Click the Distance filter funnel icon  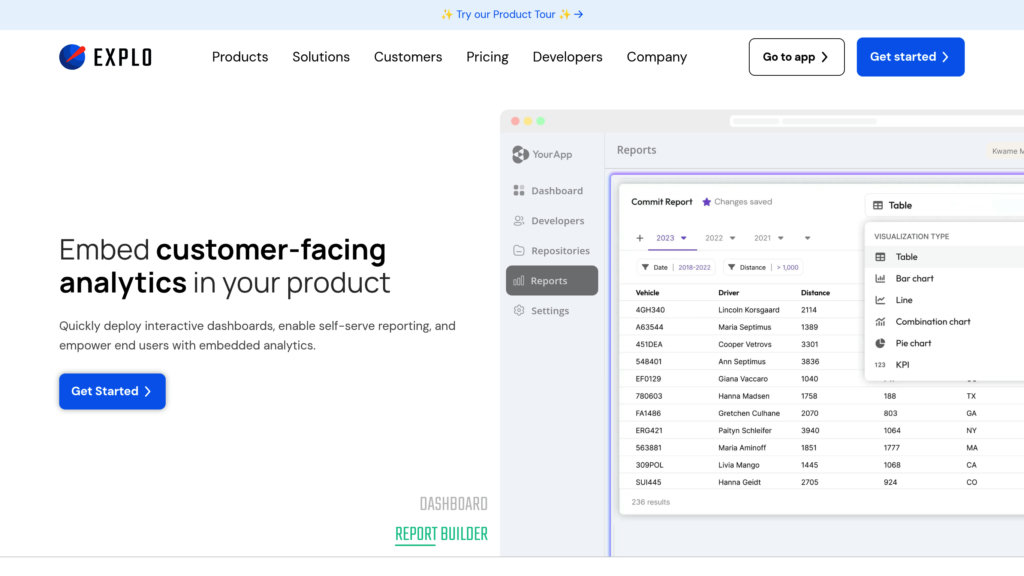[731, 267]
